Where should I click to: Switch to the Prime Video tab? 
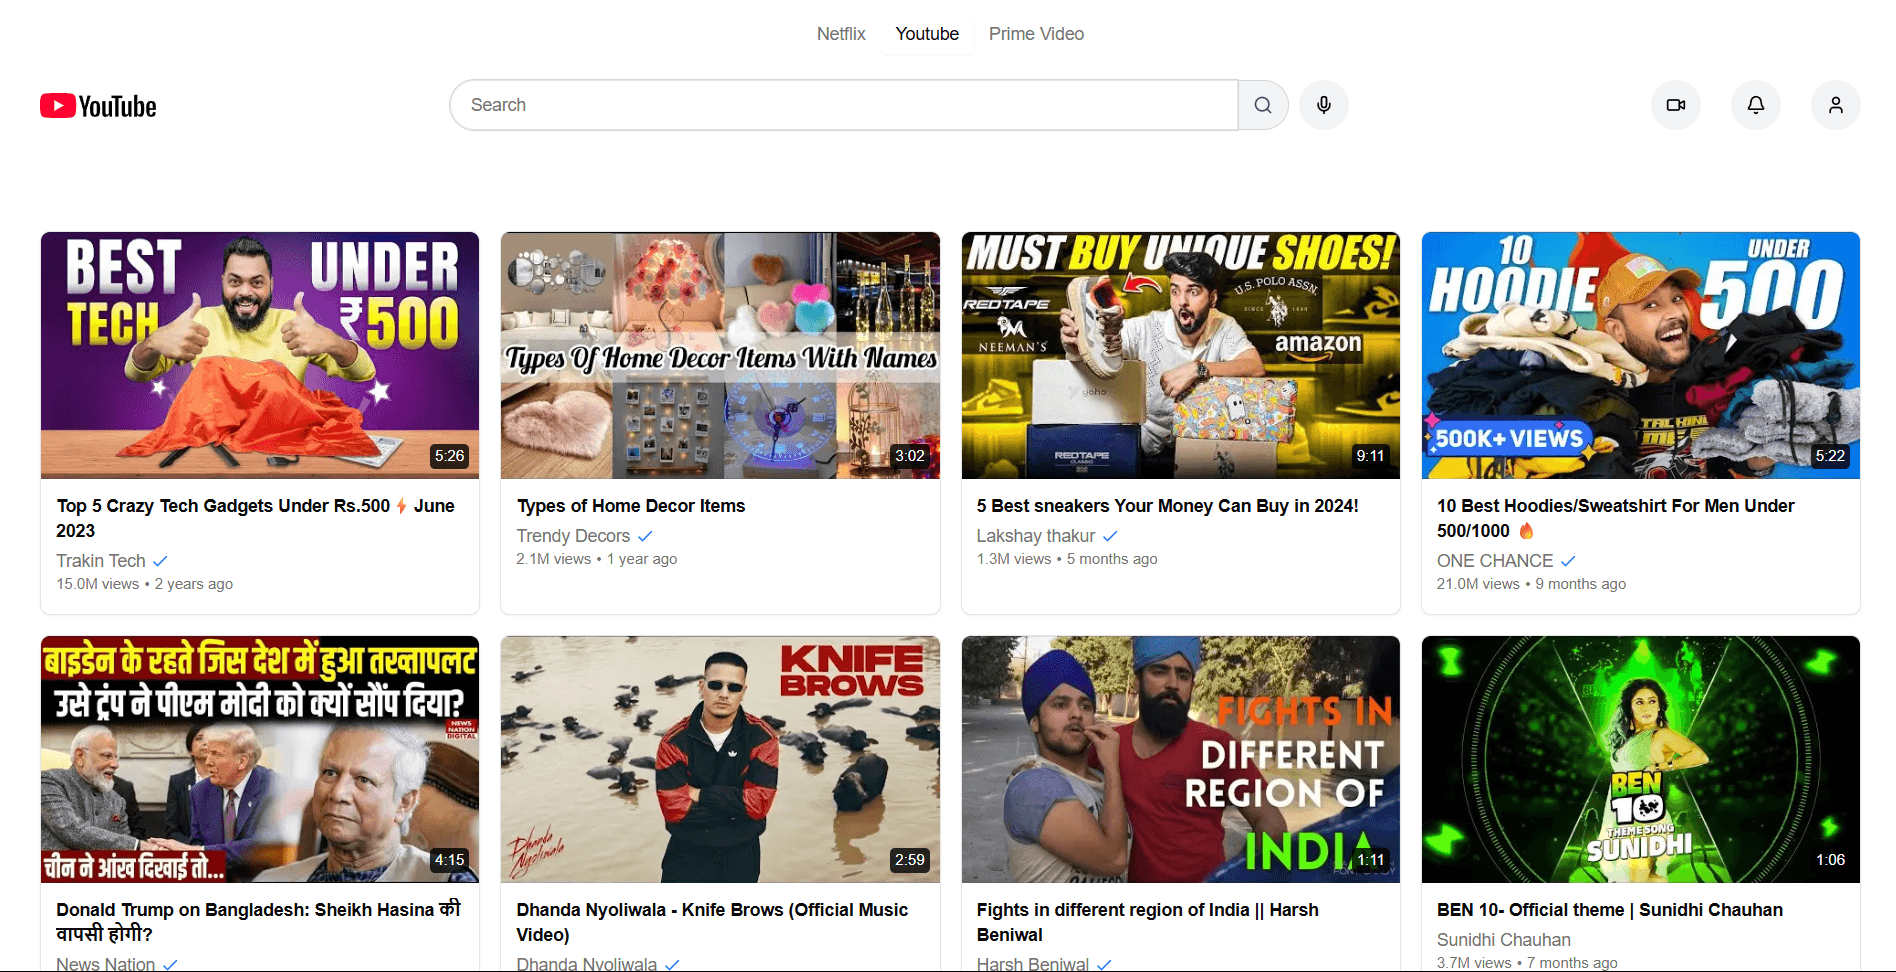pyautogui.click(x=1036, y=34)
